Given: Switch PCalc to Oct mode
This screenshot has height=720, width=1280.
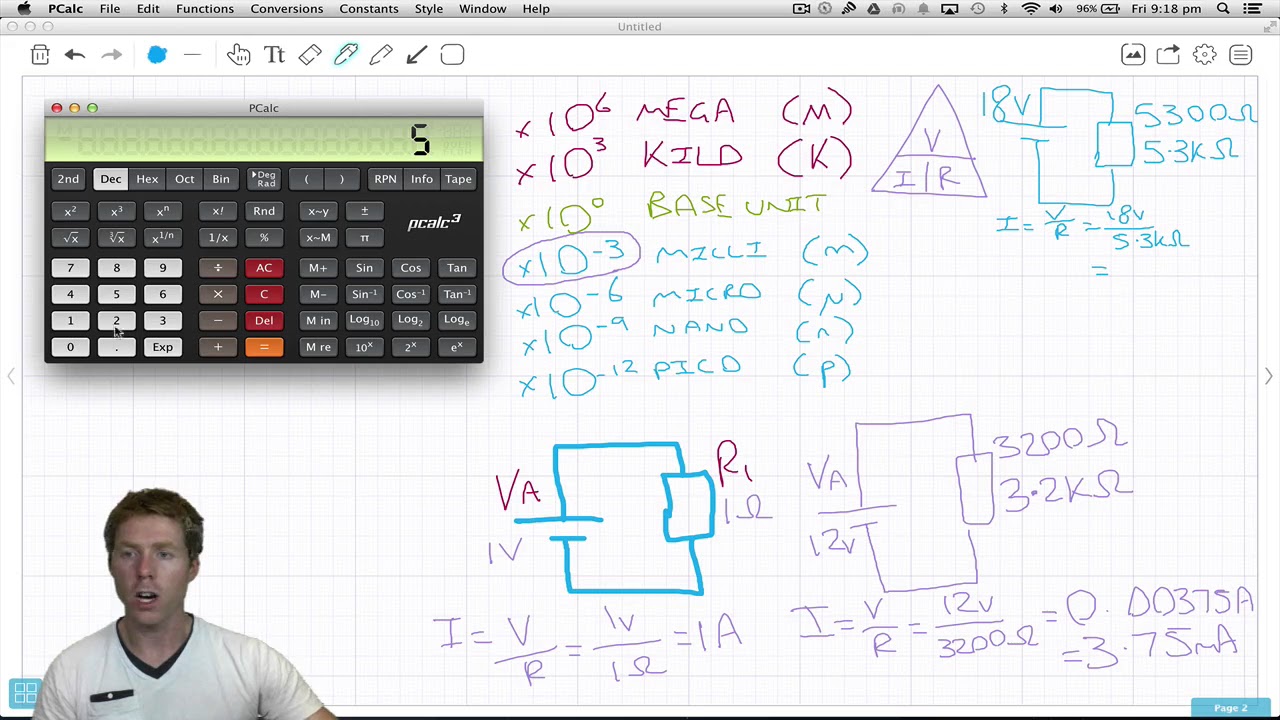Looking at the screenshot, I should coord(185,179).
